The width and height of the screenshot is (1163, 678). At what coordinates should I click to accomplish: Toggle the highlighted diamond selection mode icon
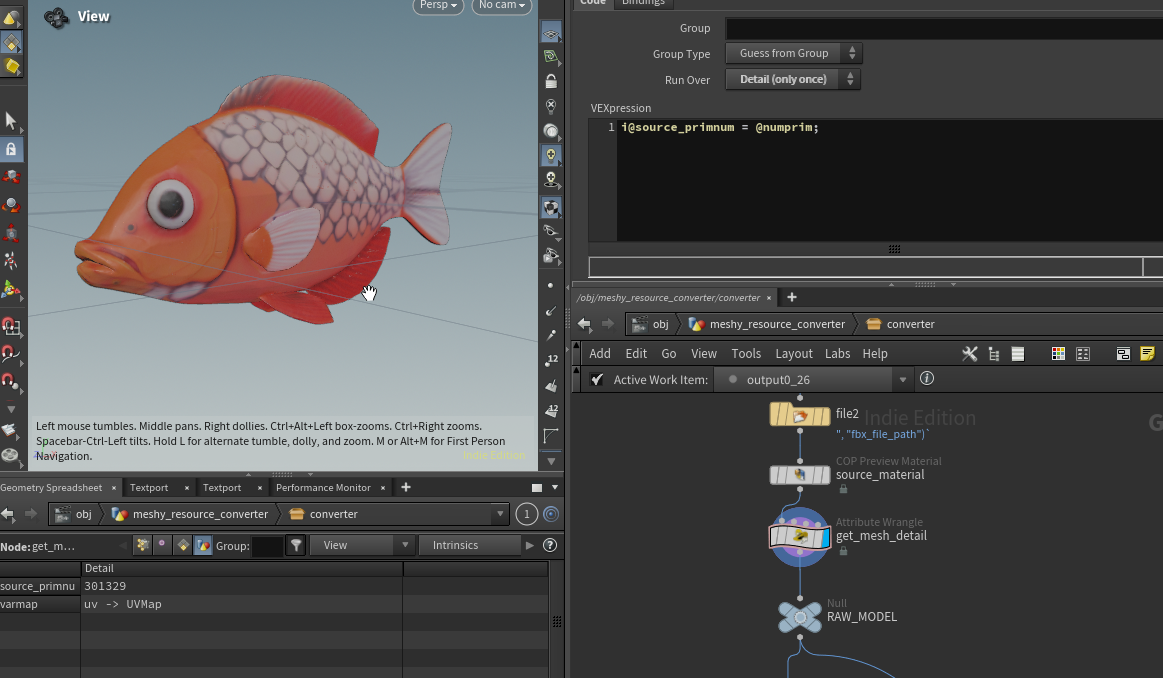(11, 42)
